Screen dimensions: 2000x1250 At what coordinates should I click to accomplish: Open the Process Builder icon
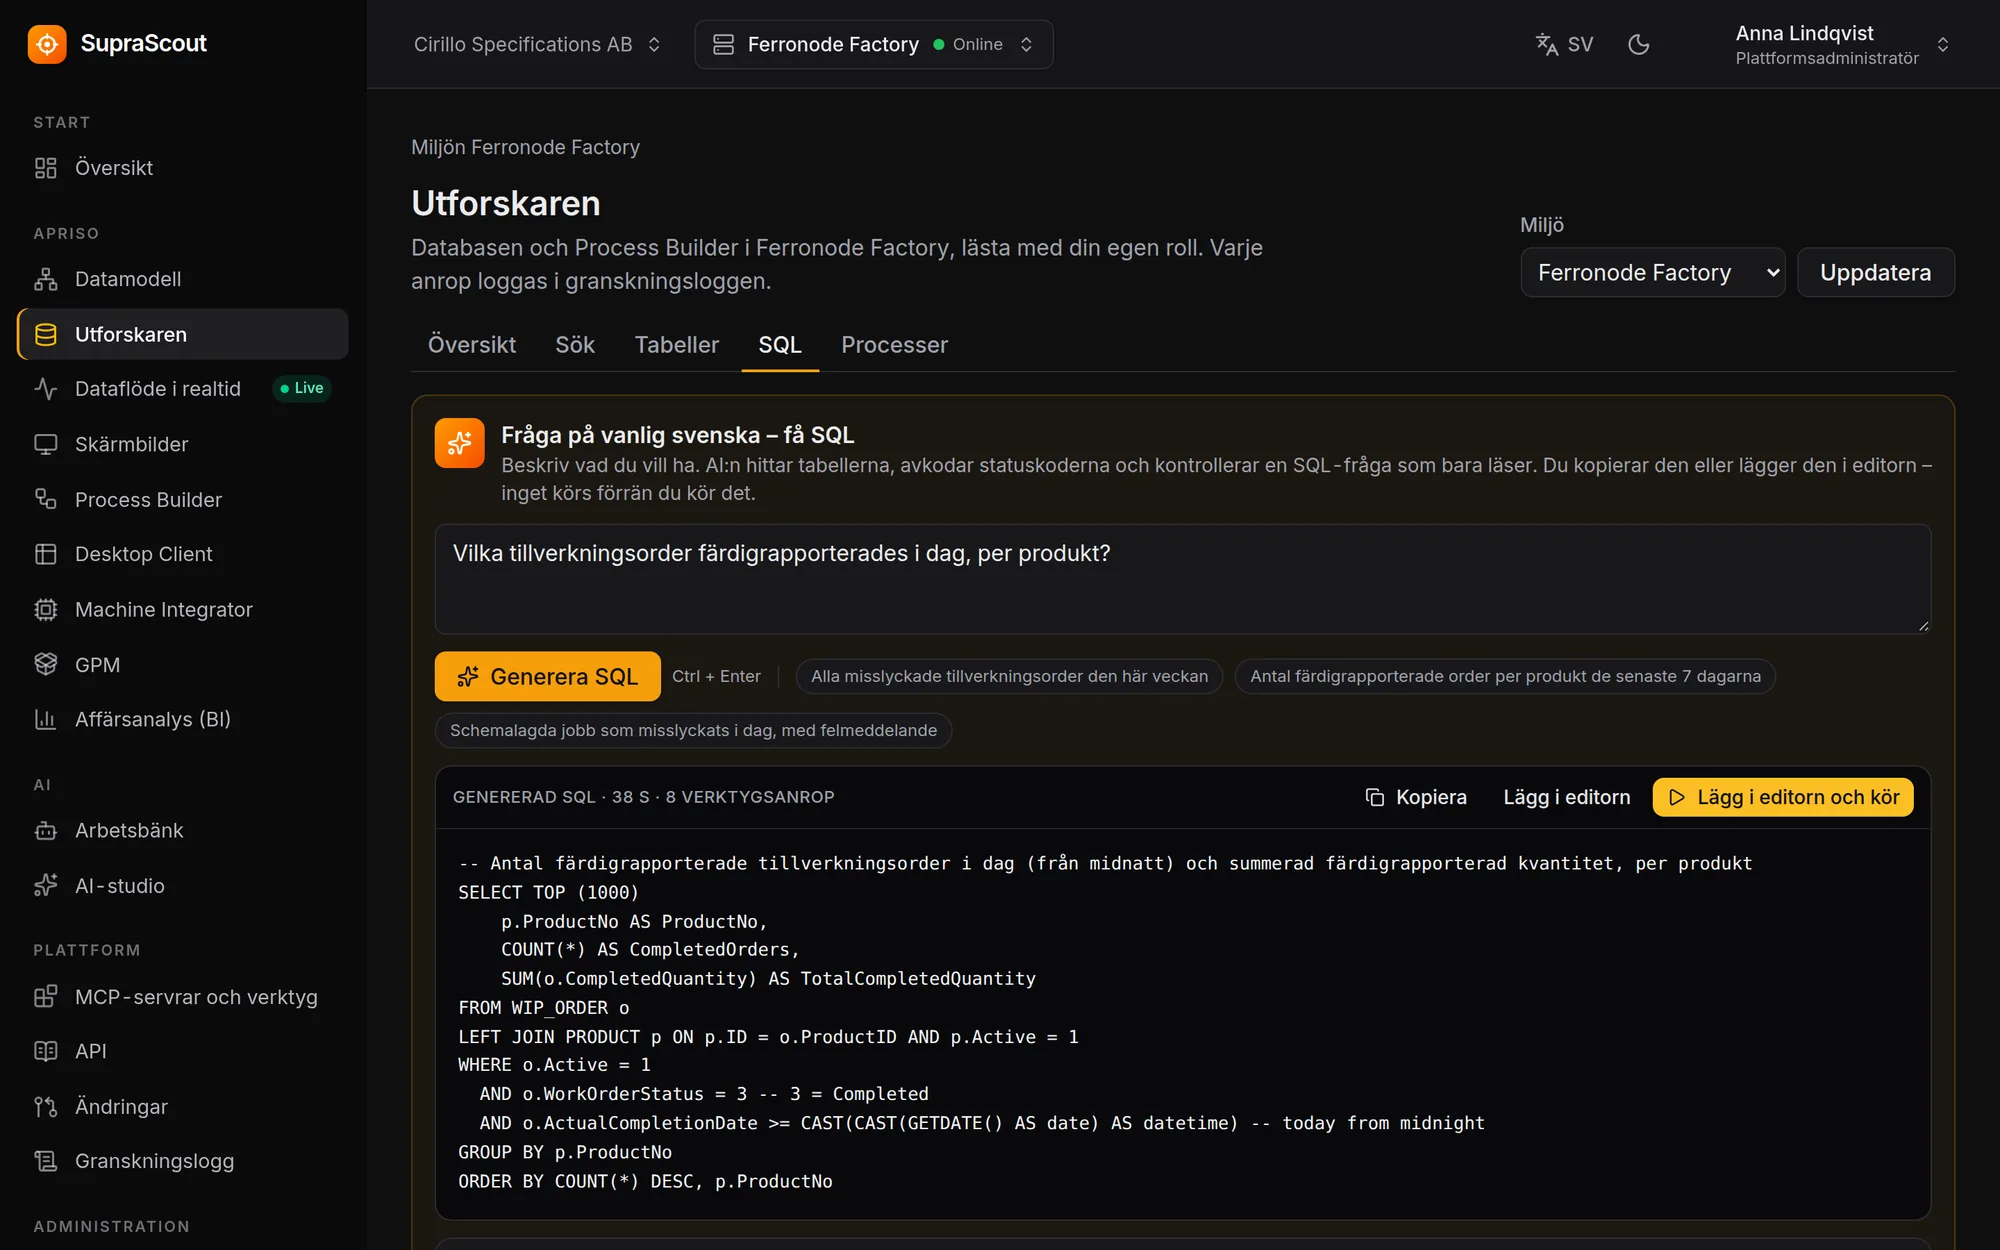tap(46, 499)
